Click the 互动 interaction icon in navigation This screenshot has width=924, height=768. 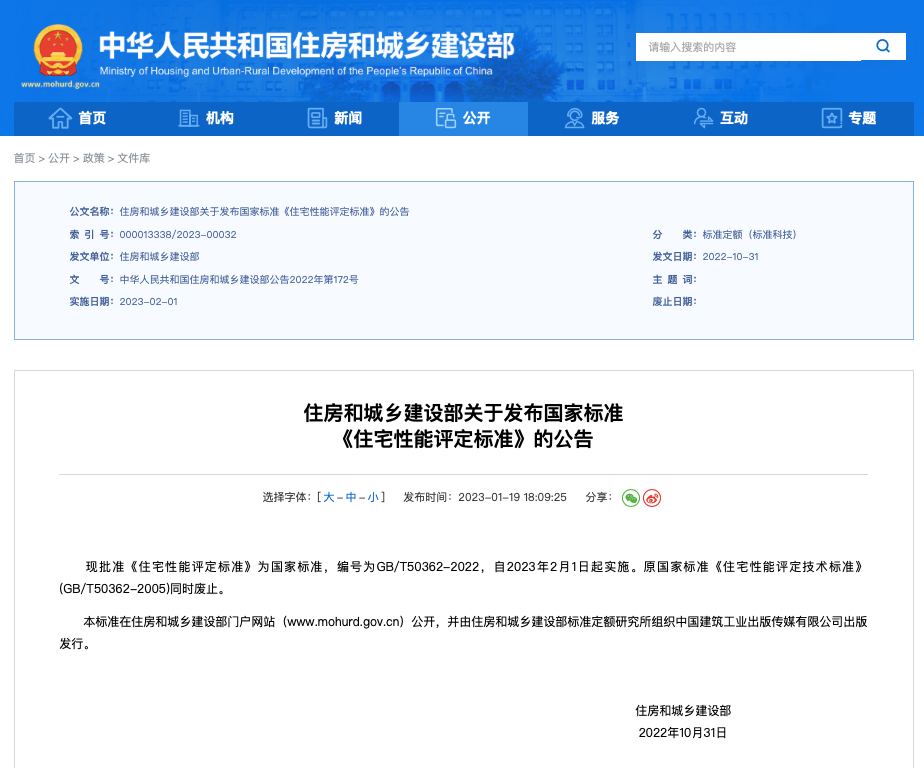pos(703,118)
